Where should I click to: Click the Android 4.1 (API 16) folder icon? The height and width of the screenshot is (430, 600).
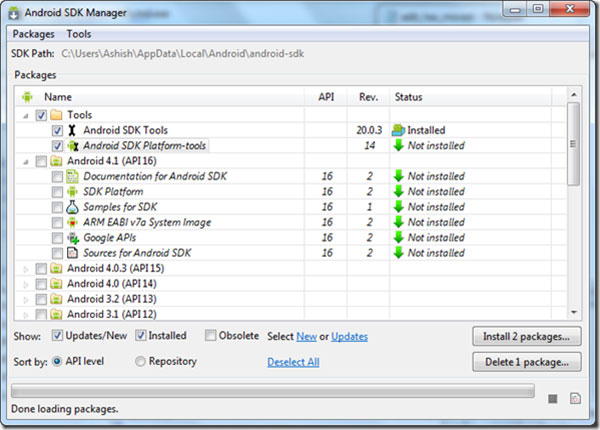coord(56,161)
